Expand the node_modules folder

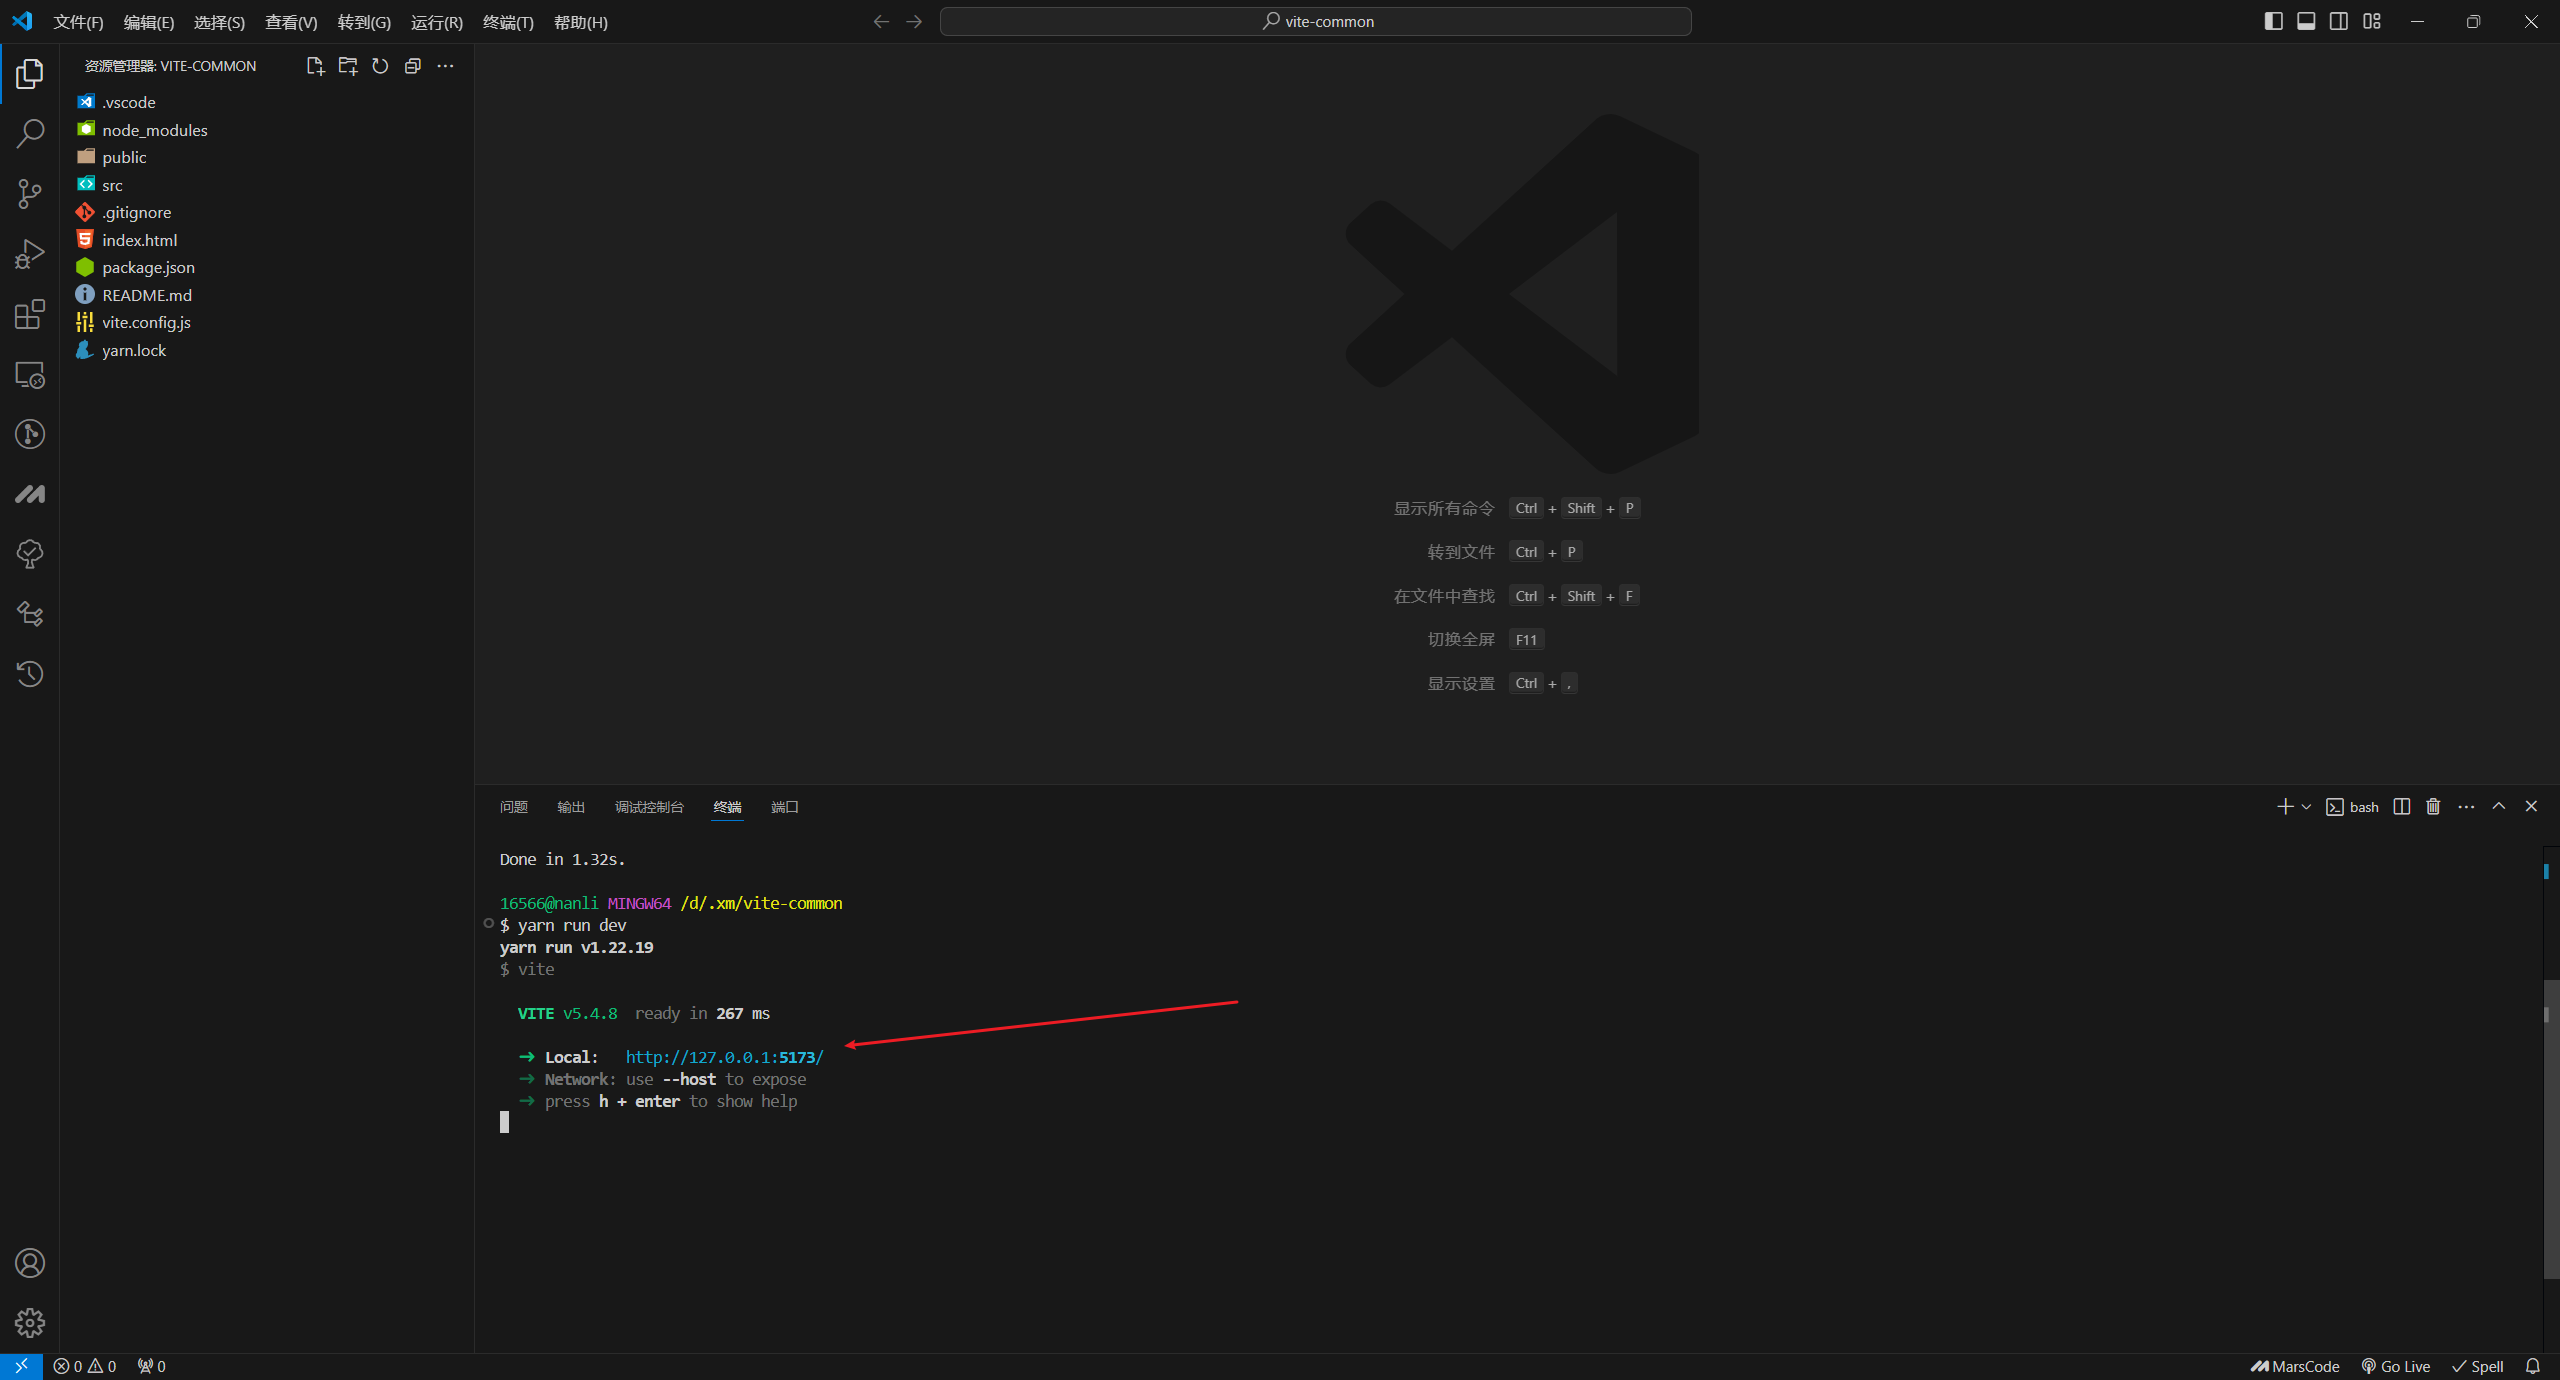pyautogui.click(x=154, y=130)
